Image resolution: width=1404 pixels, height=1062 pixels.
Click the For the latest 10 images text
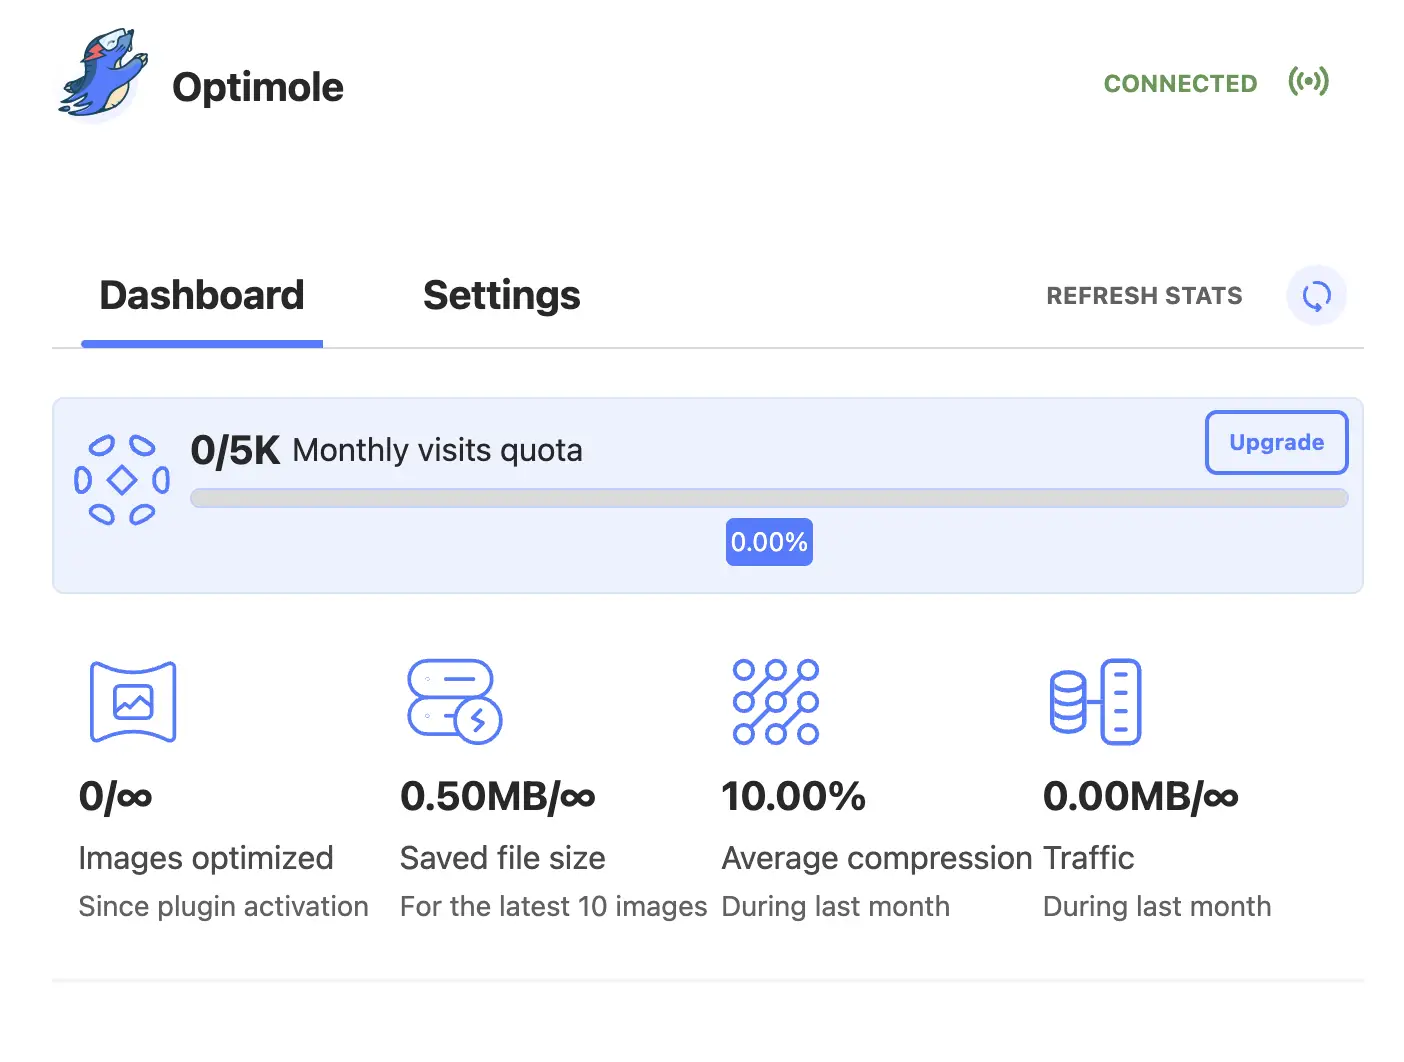554,906
